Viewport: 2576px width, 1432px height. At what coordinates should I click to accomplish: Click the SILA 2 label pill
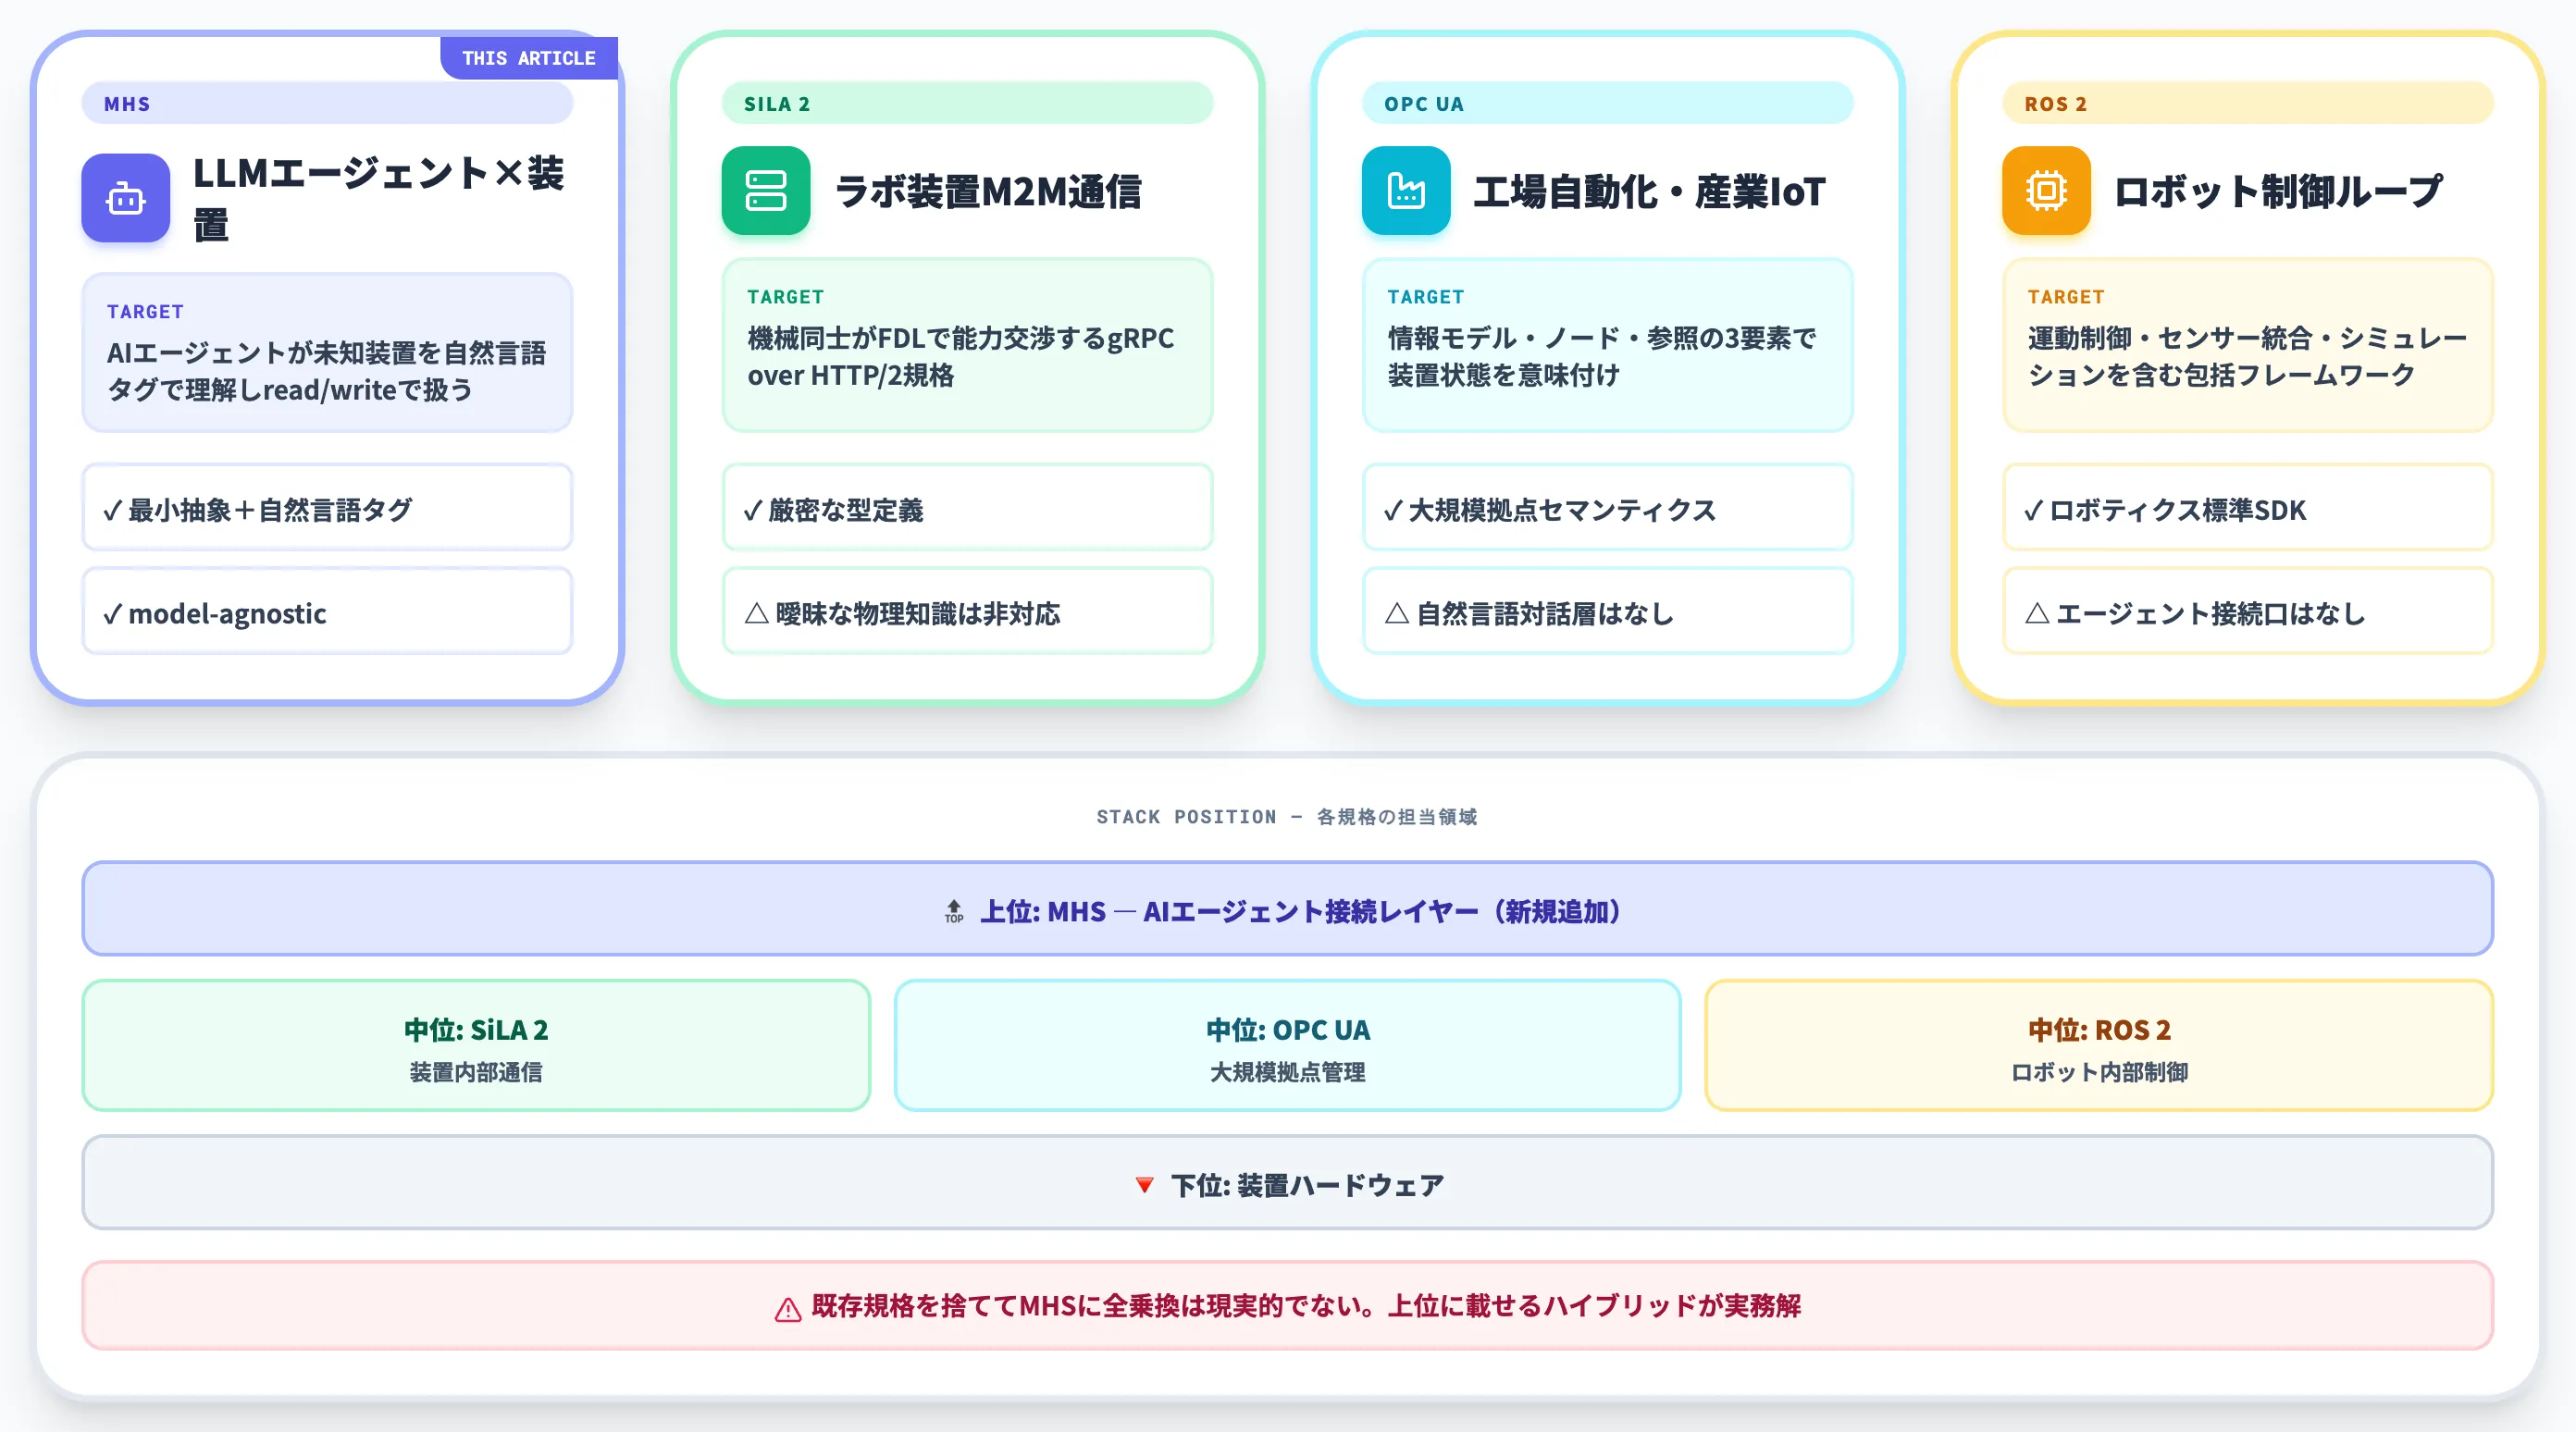point(967,103)
